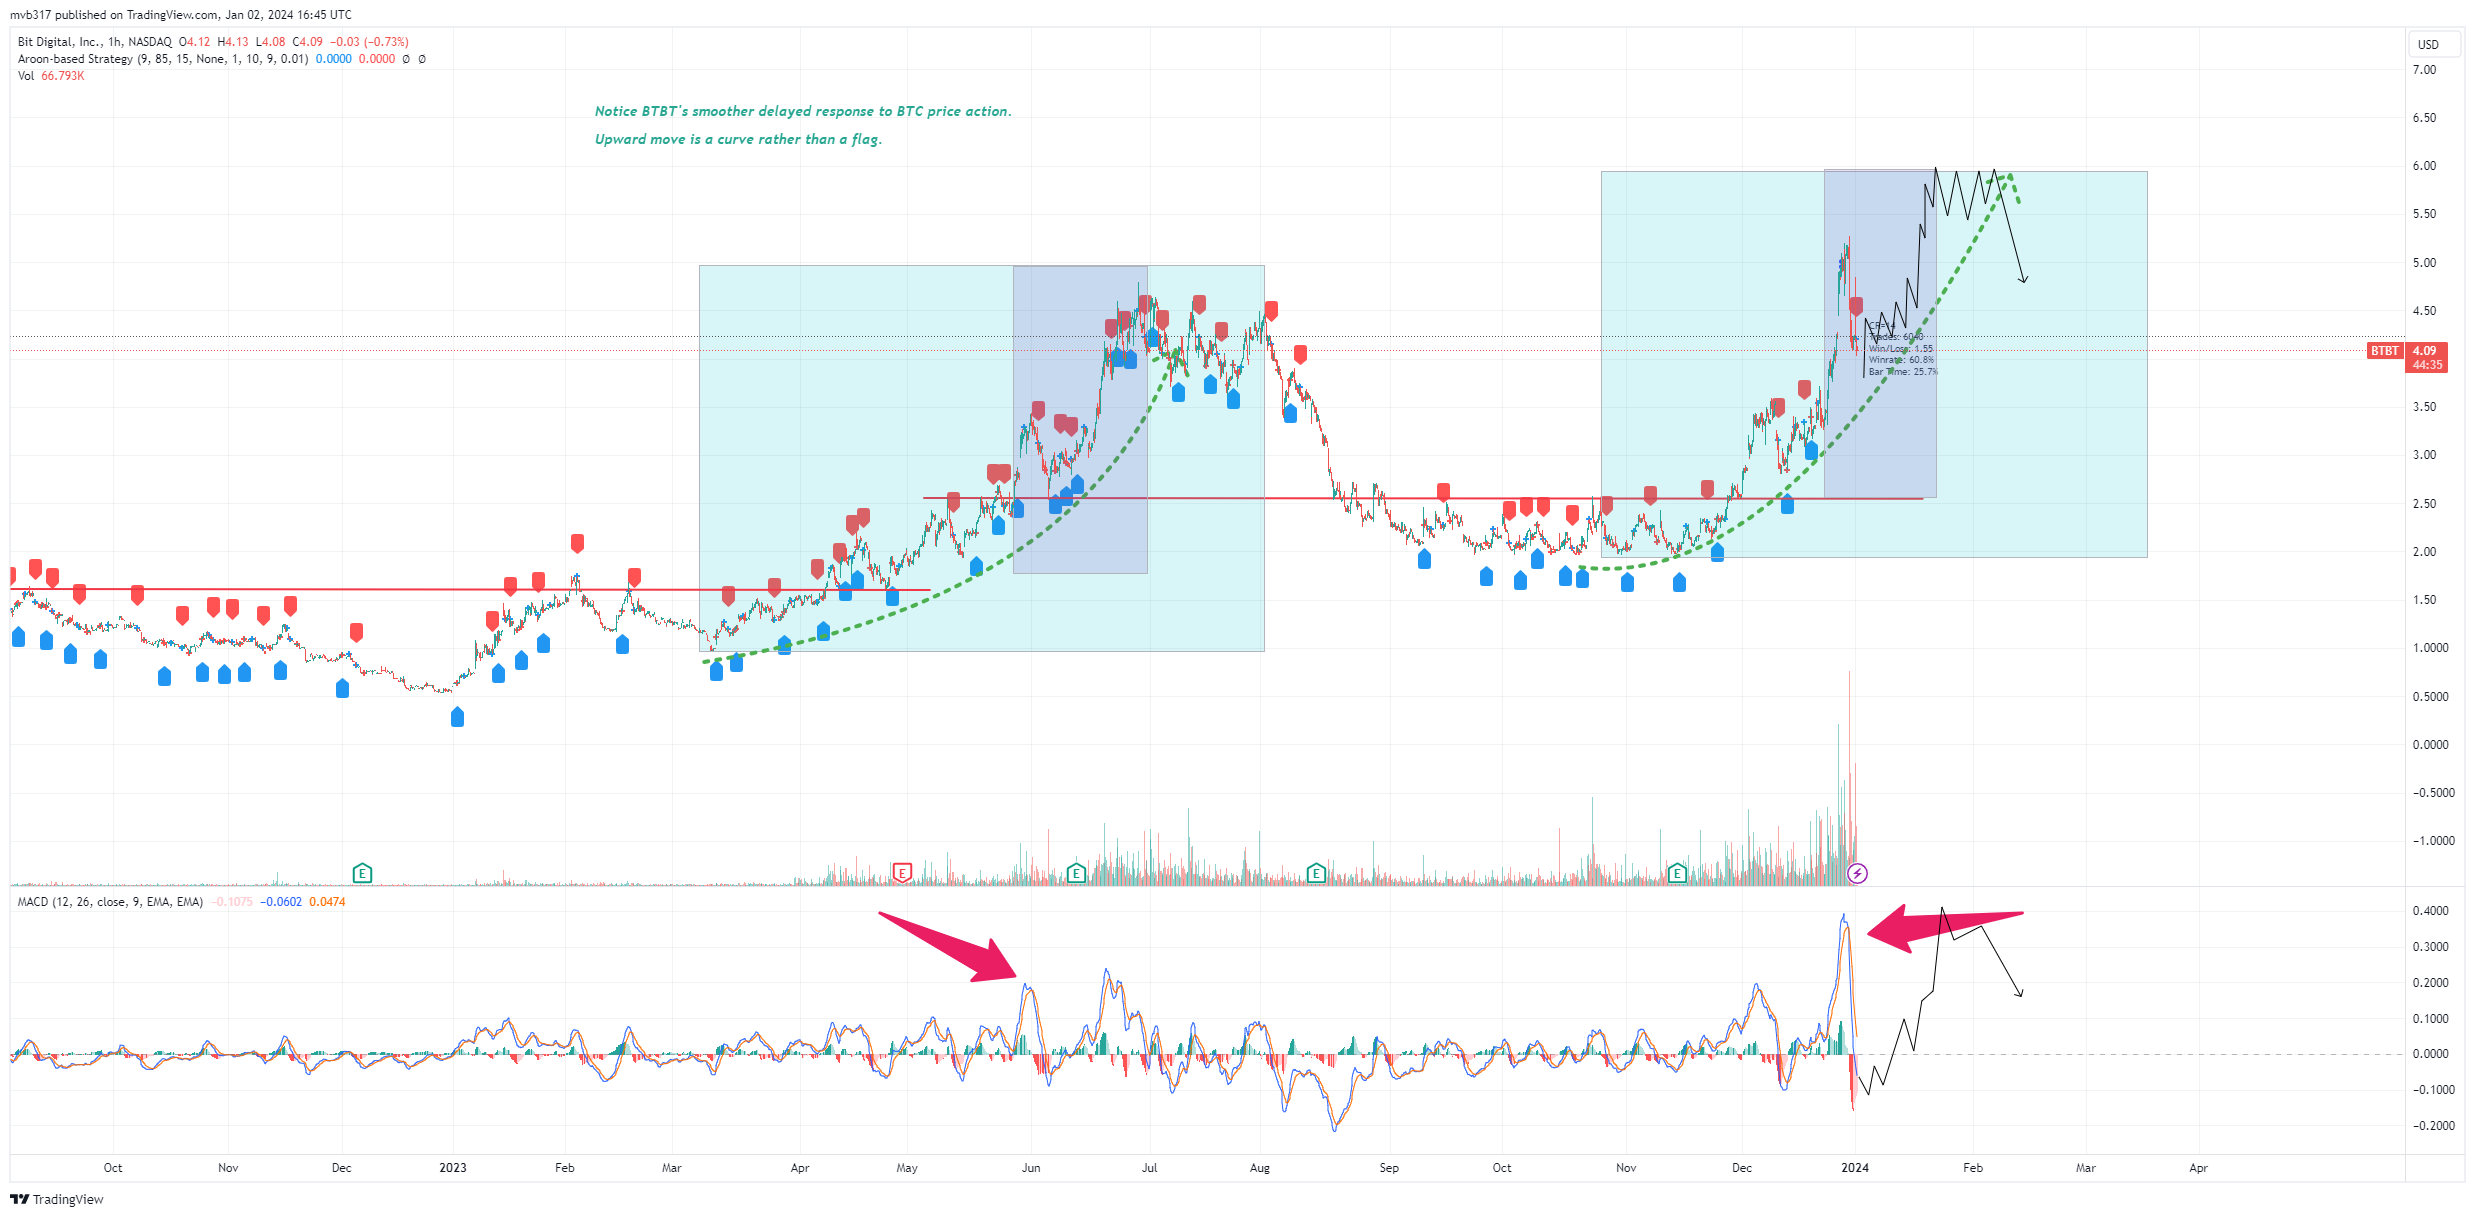This screenshot has width=2475, height=1217.
Task: Click the 7.00 price axis label
Action: (2424, 70)
